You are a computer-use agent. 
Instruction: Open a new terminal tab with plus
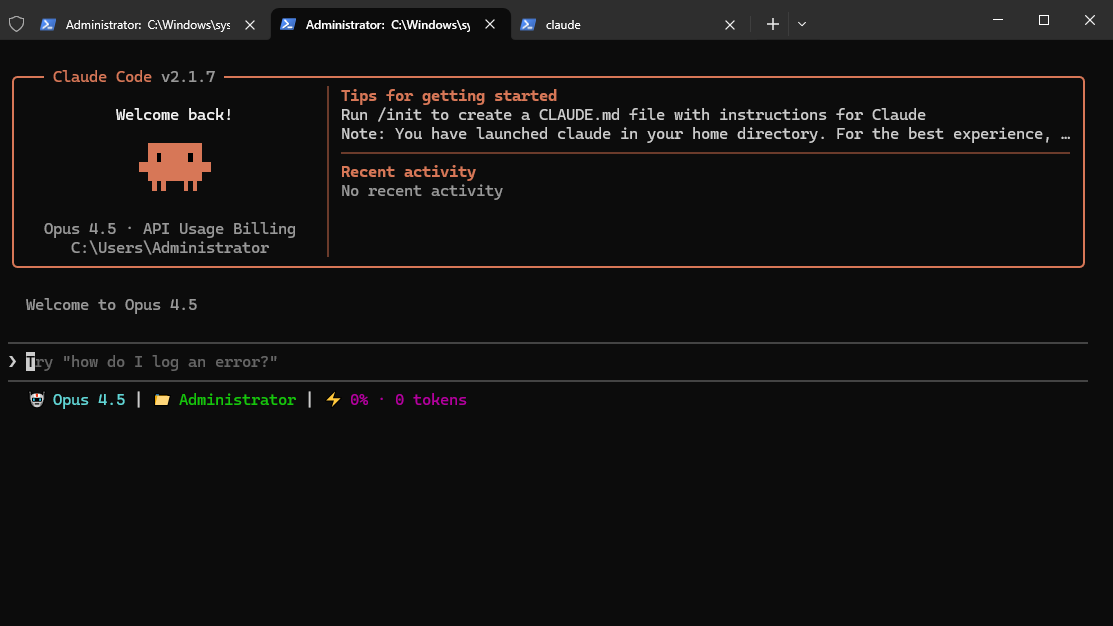772,24
